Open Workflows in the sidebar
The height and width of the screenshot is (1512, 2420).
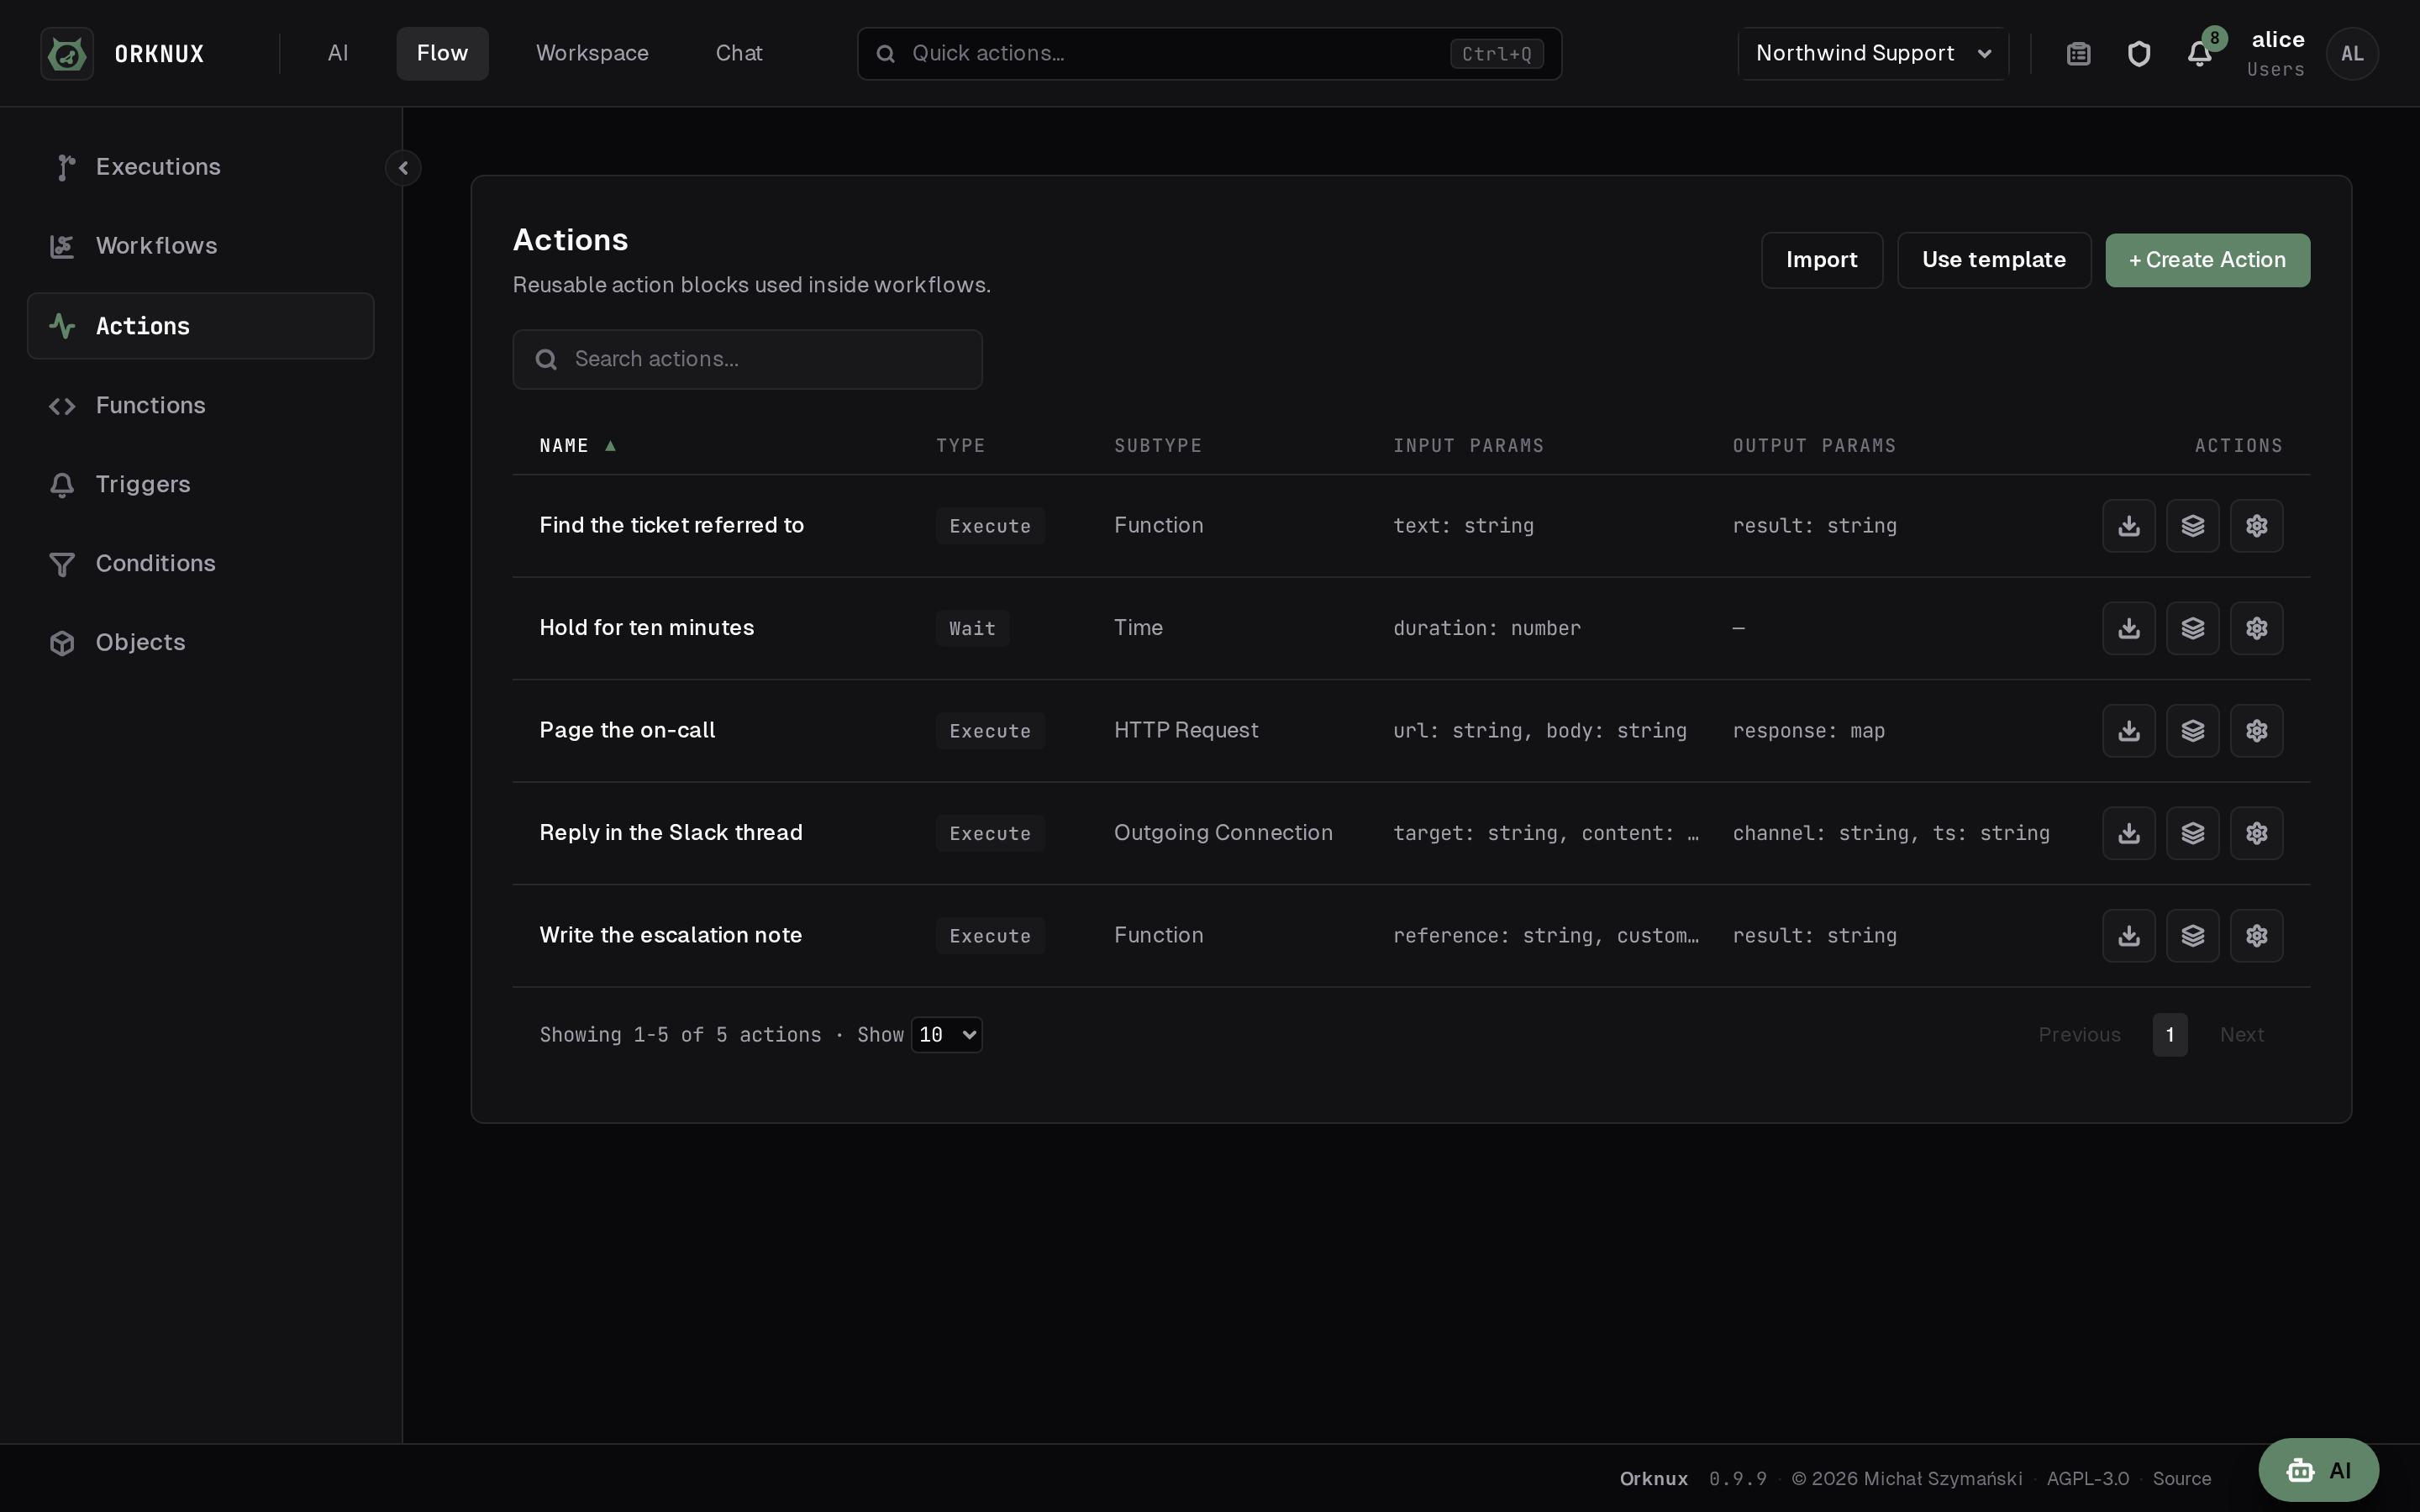tap(201, 246)
